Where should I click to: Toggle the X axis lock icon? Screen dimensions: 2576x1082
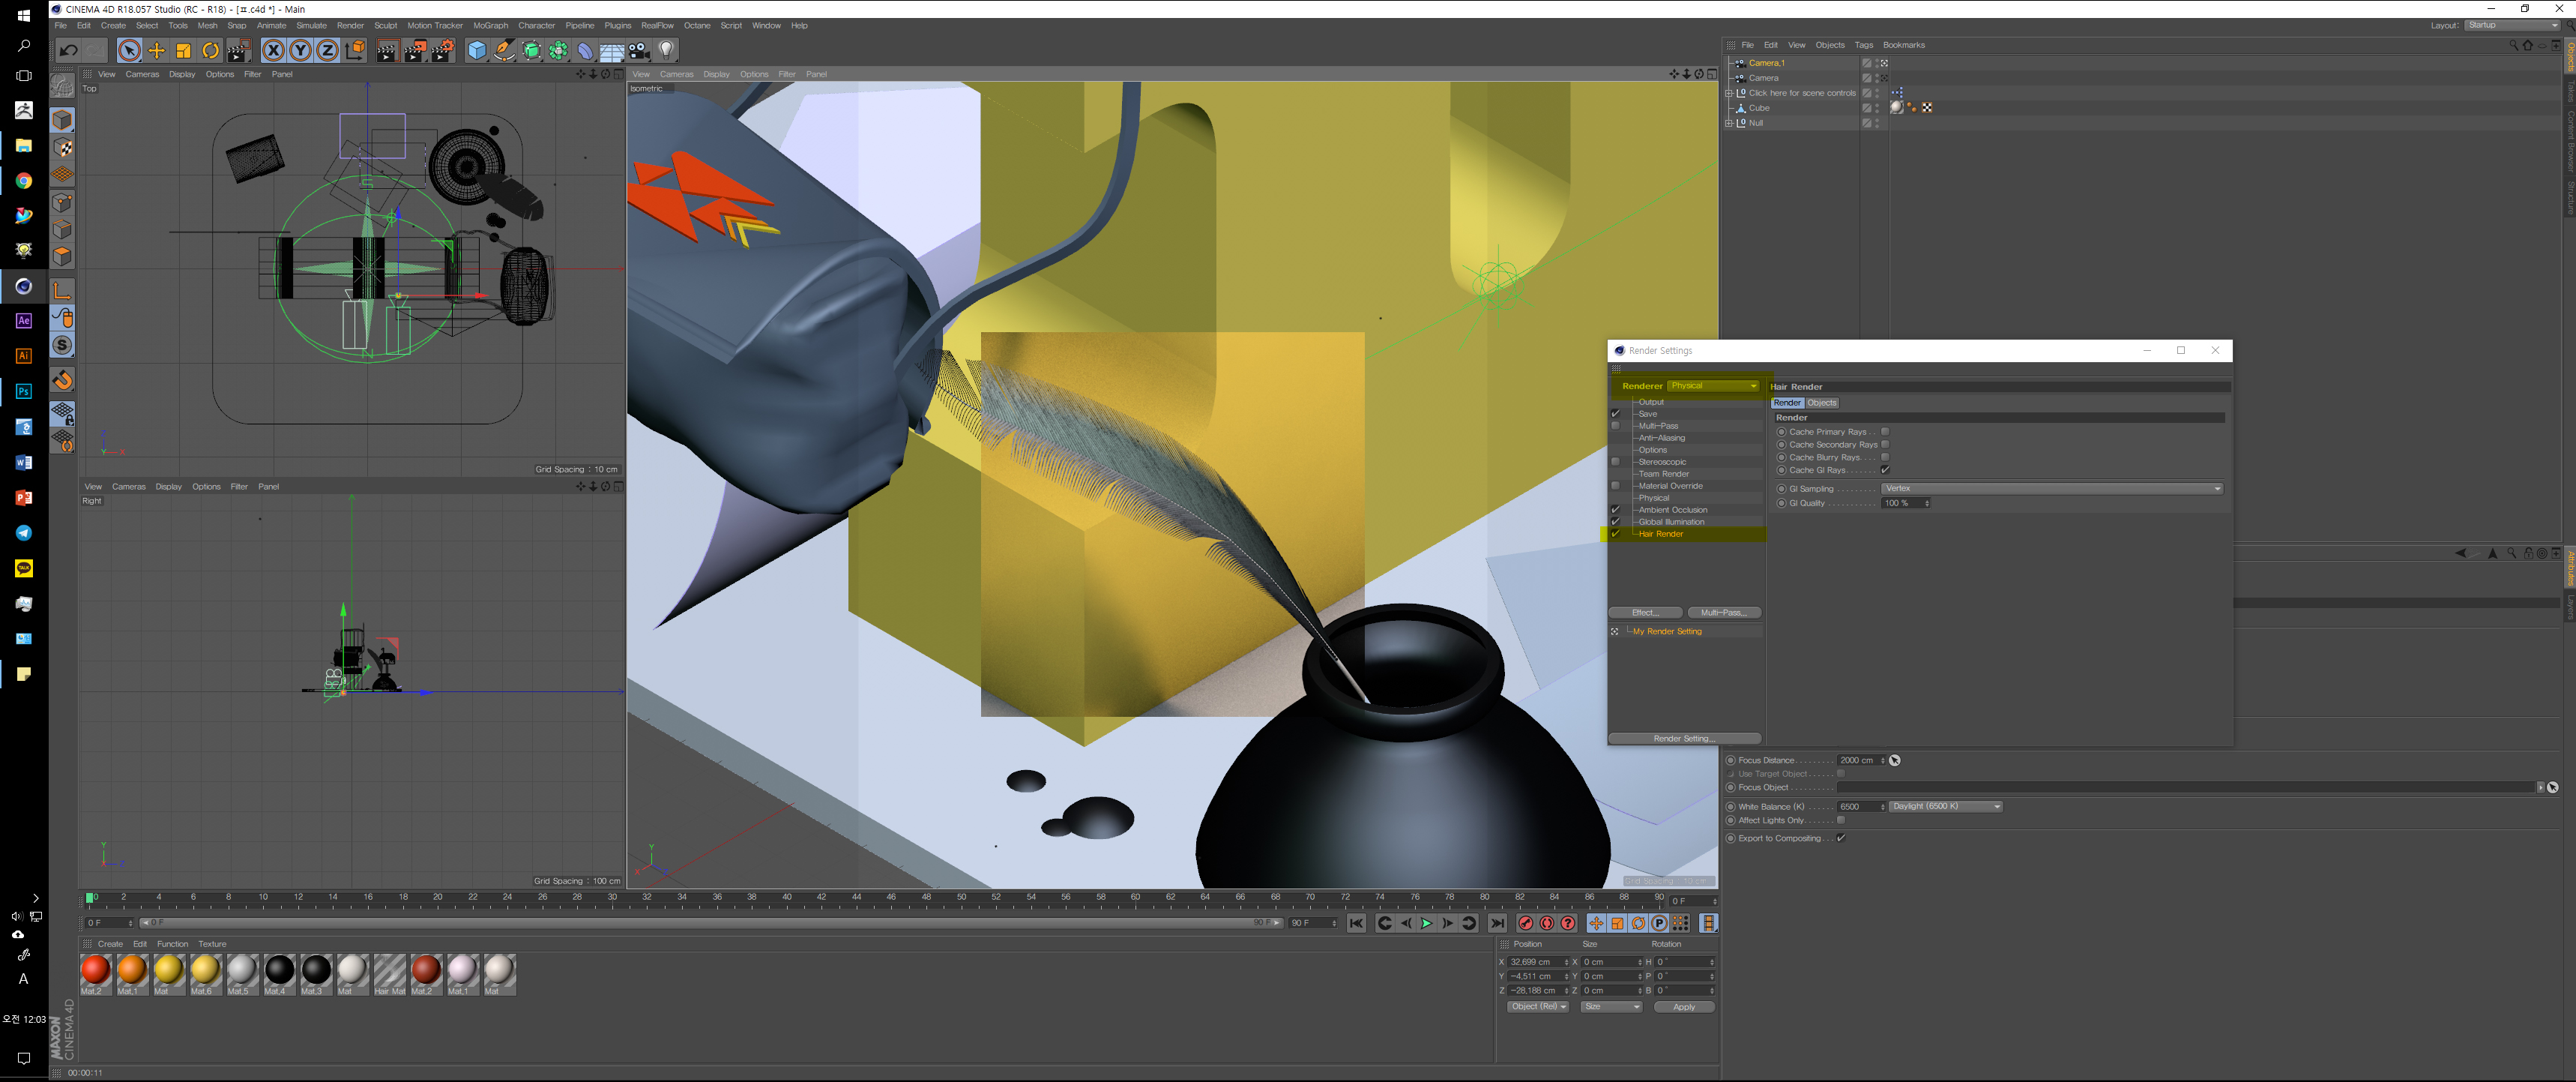273,50
